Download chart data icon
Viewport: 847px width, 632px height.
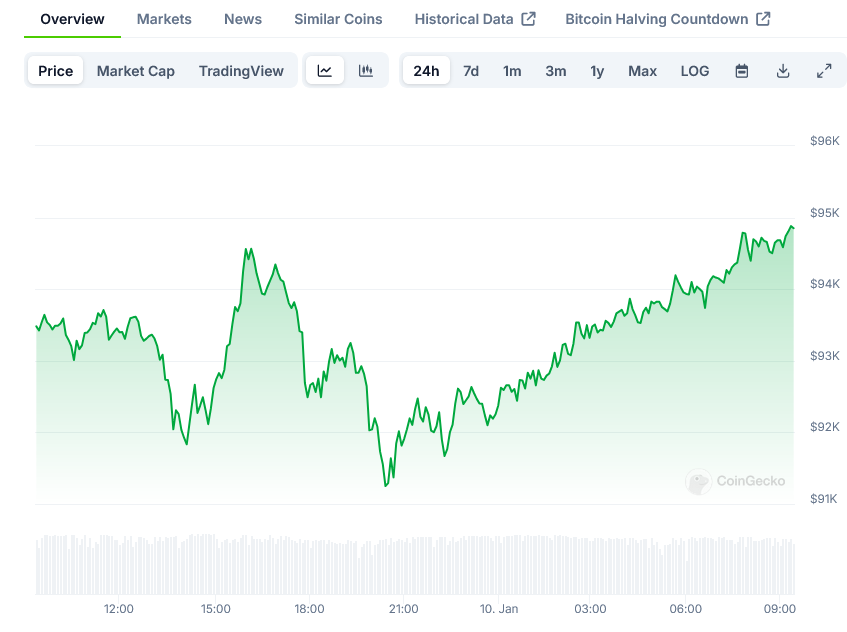(783, 71)
